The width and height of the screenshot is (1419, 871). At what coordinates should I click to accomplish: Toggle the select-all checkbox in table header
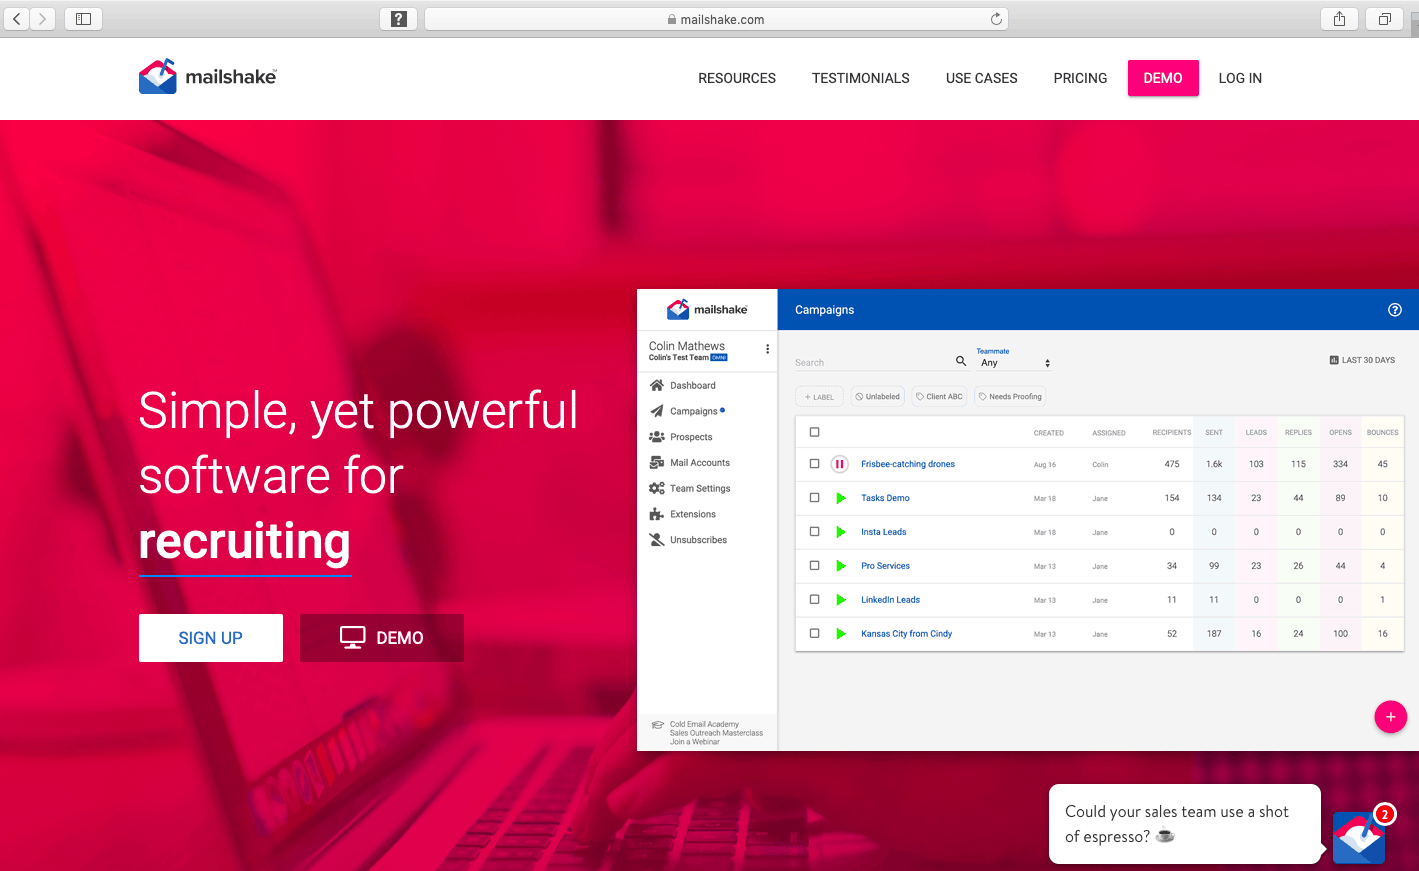pos(814,432)
